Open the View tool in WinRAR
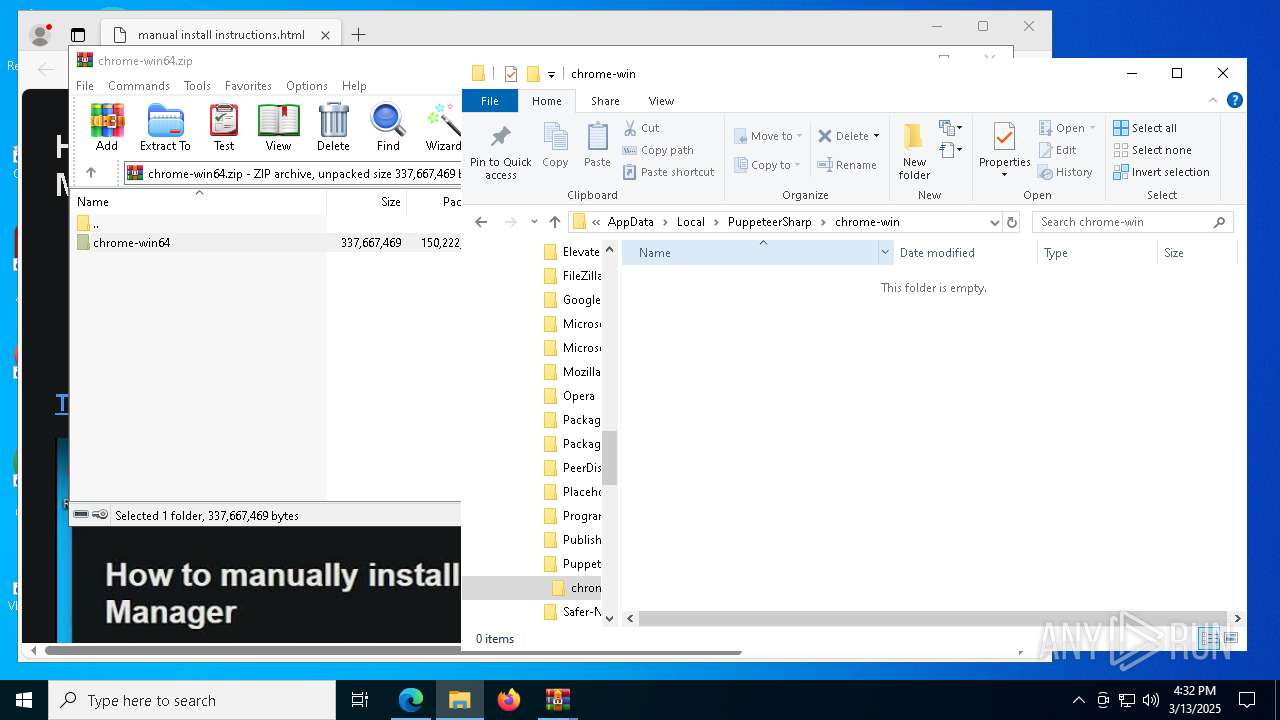1280x720 pixels. tap(278, 128)
